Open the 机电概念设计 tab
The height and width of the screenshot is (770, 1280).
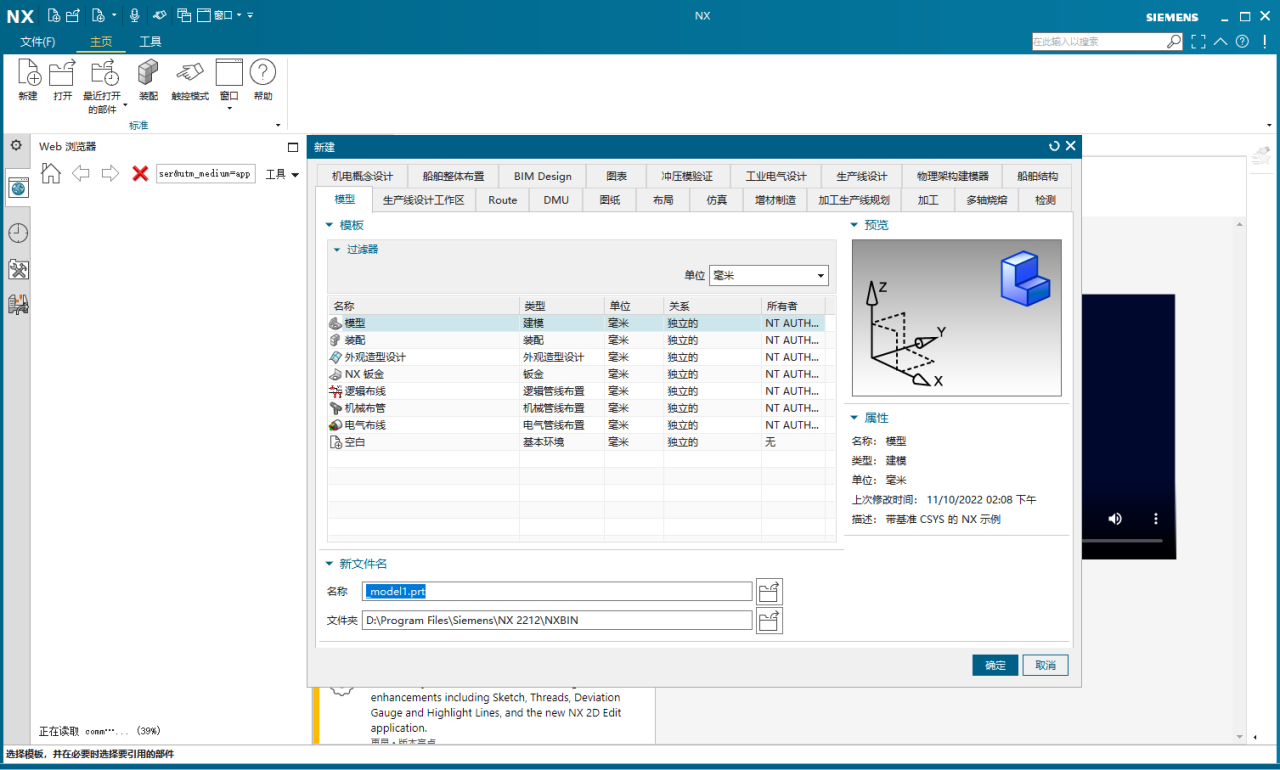362,176
